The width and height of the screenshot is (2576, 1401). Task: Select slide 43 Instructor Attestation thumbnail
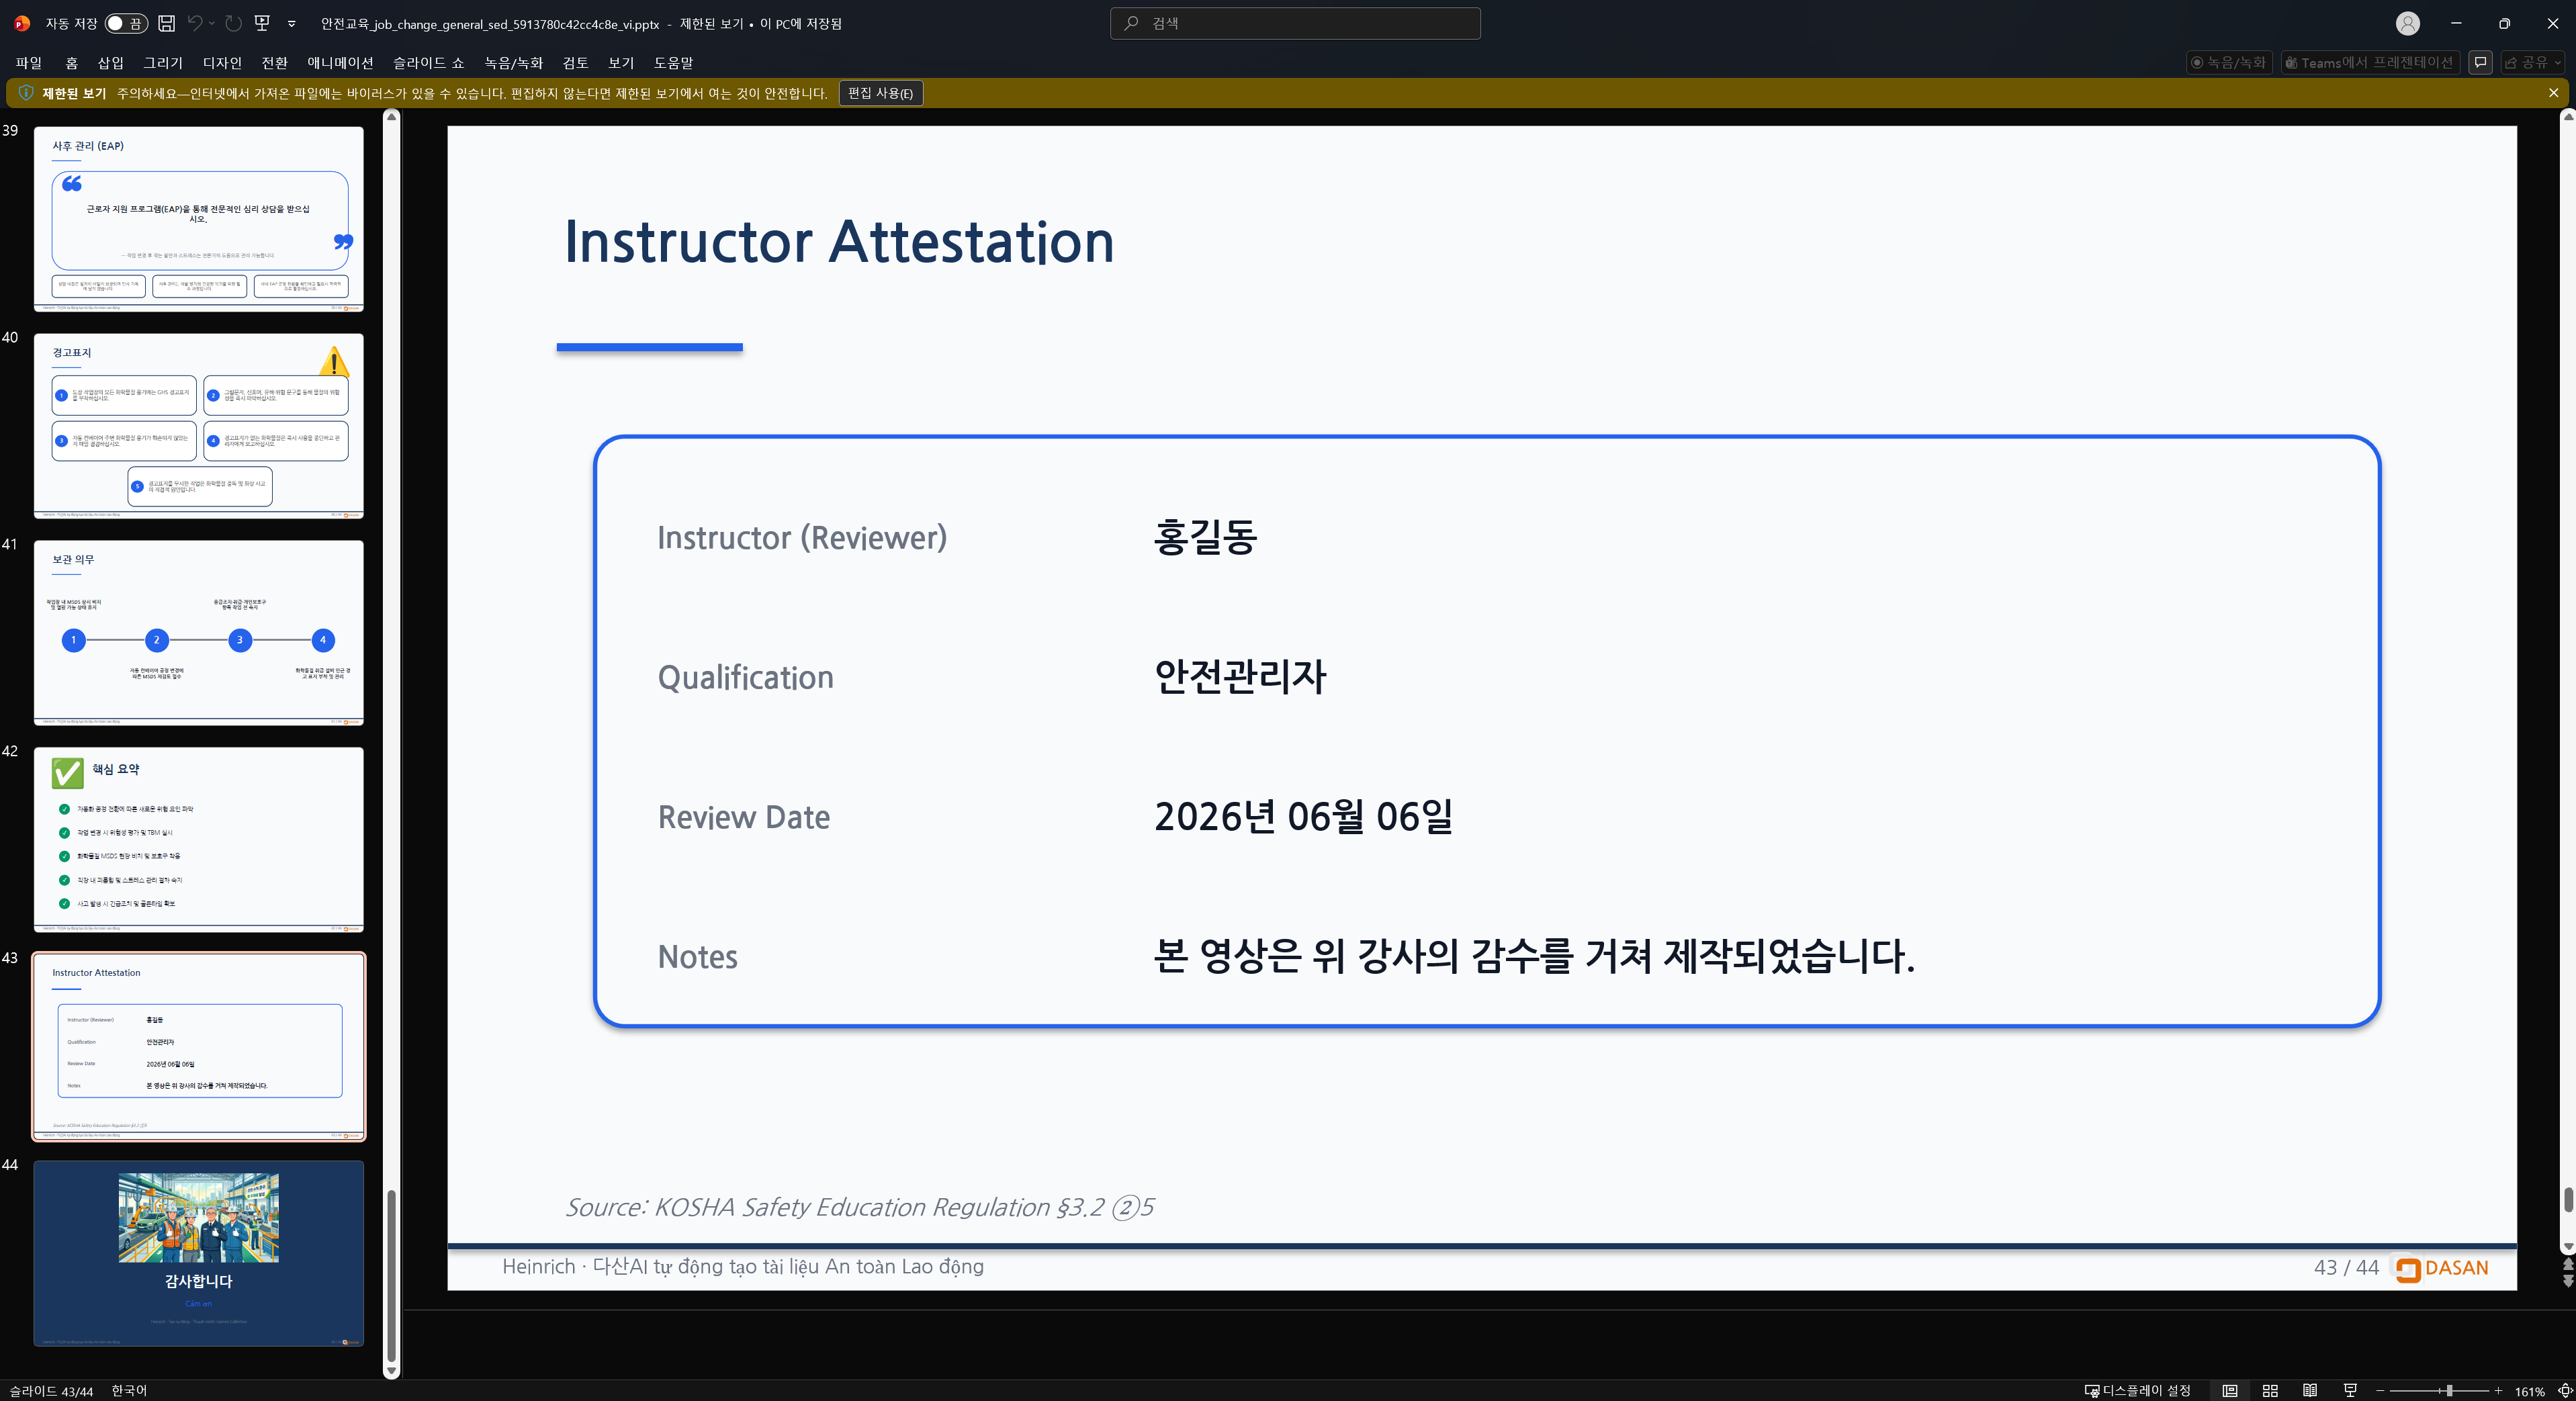[199, 1047]
